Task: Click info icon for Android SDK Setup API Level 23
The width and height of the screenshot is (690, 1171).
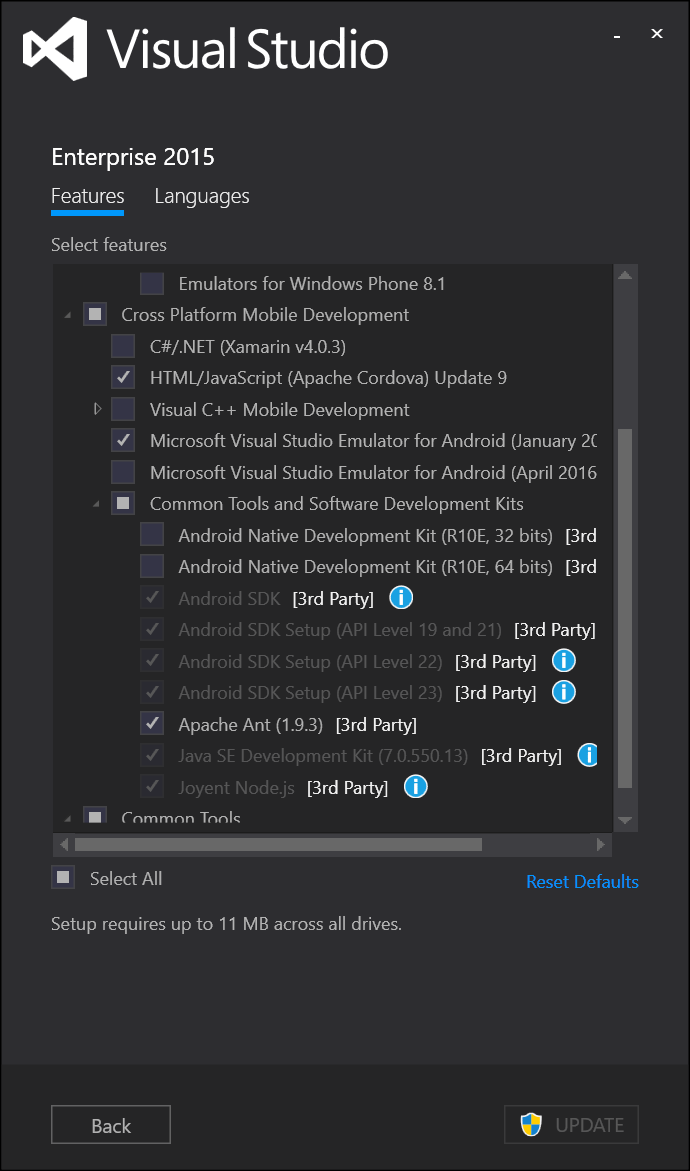Action: click(x=564, y=692)
